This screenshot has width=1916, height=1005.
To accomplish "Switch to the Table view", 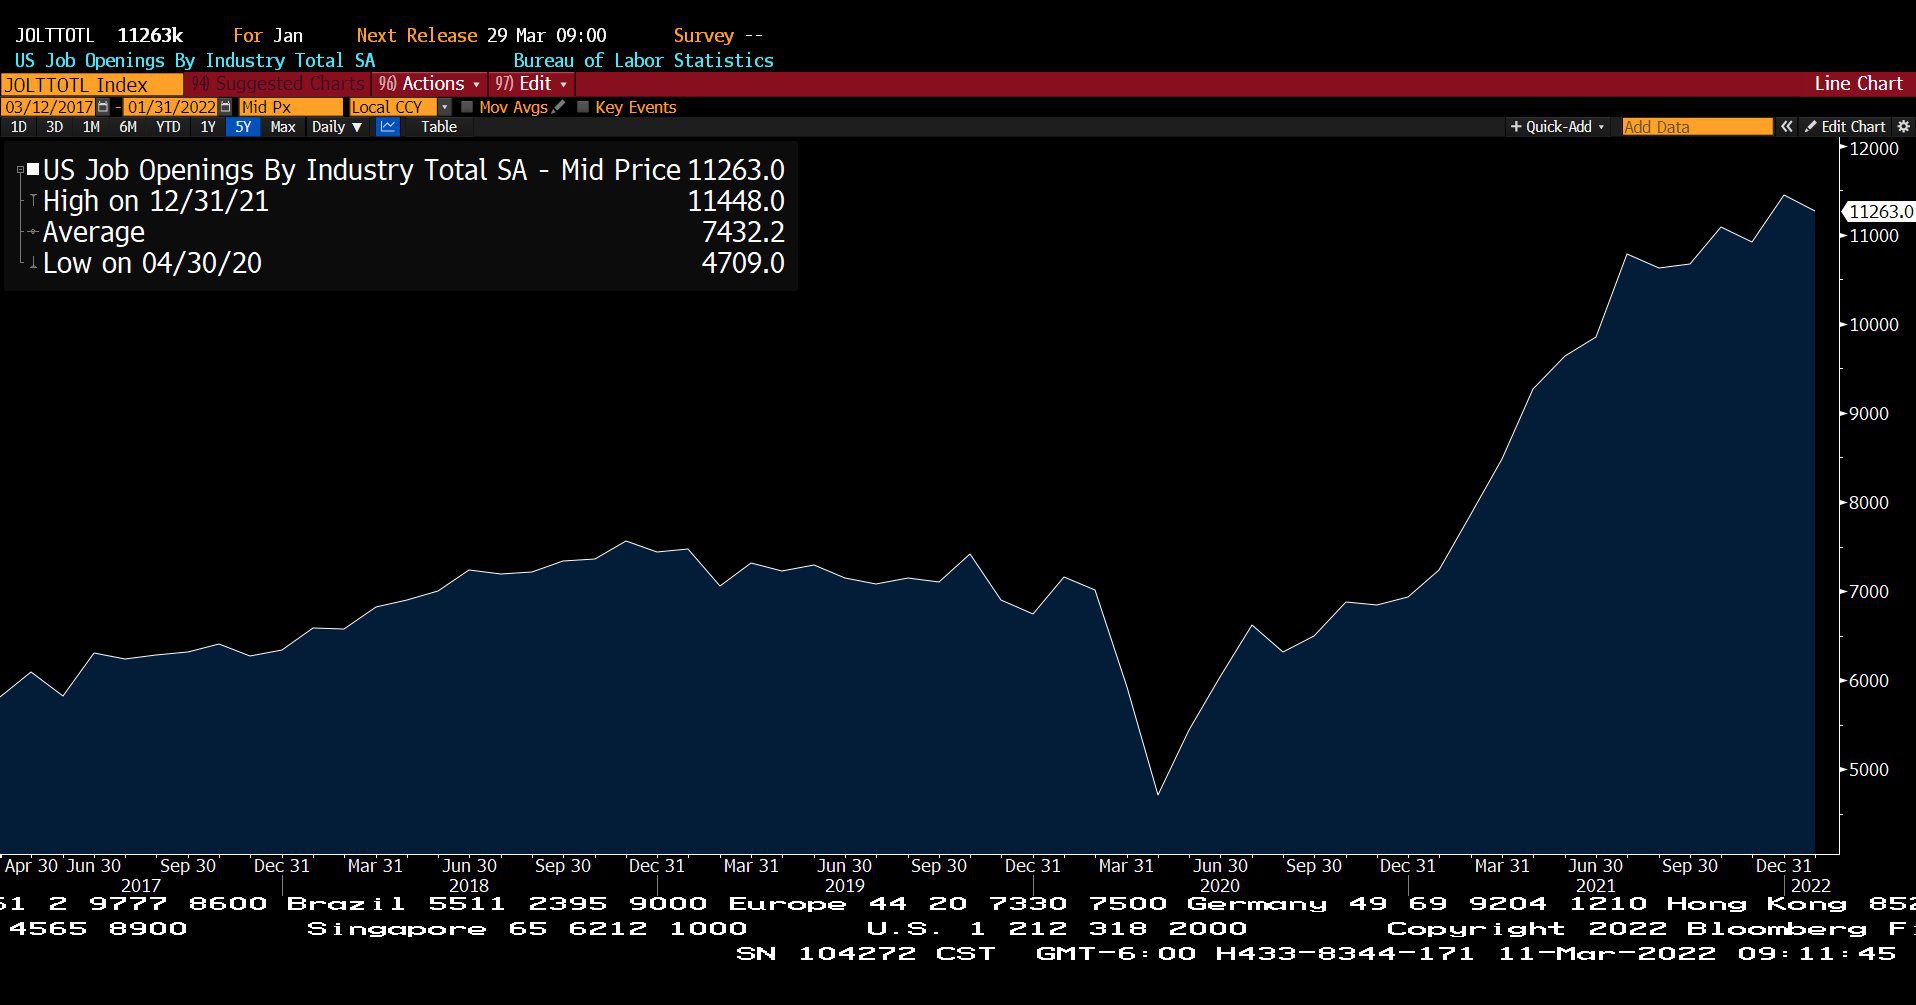I will [x=438, y=127].
